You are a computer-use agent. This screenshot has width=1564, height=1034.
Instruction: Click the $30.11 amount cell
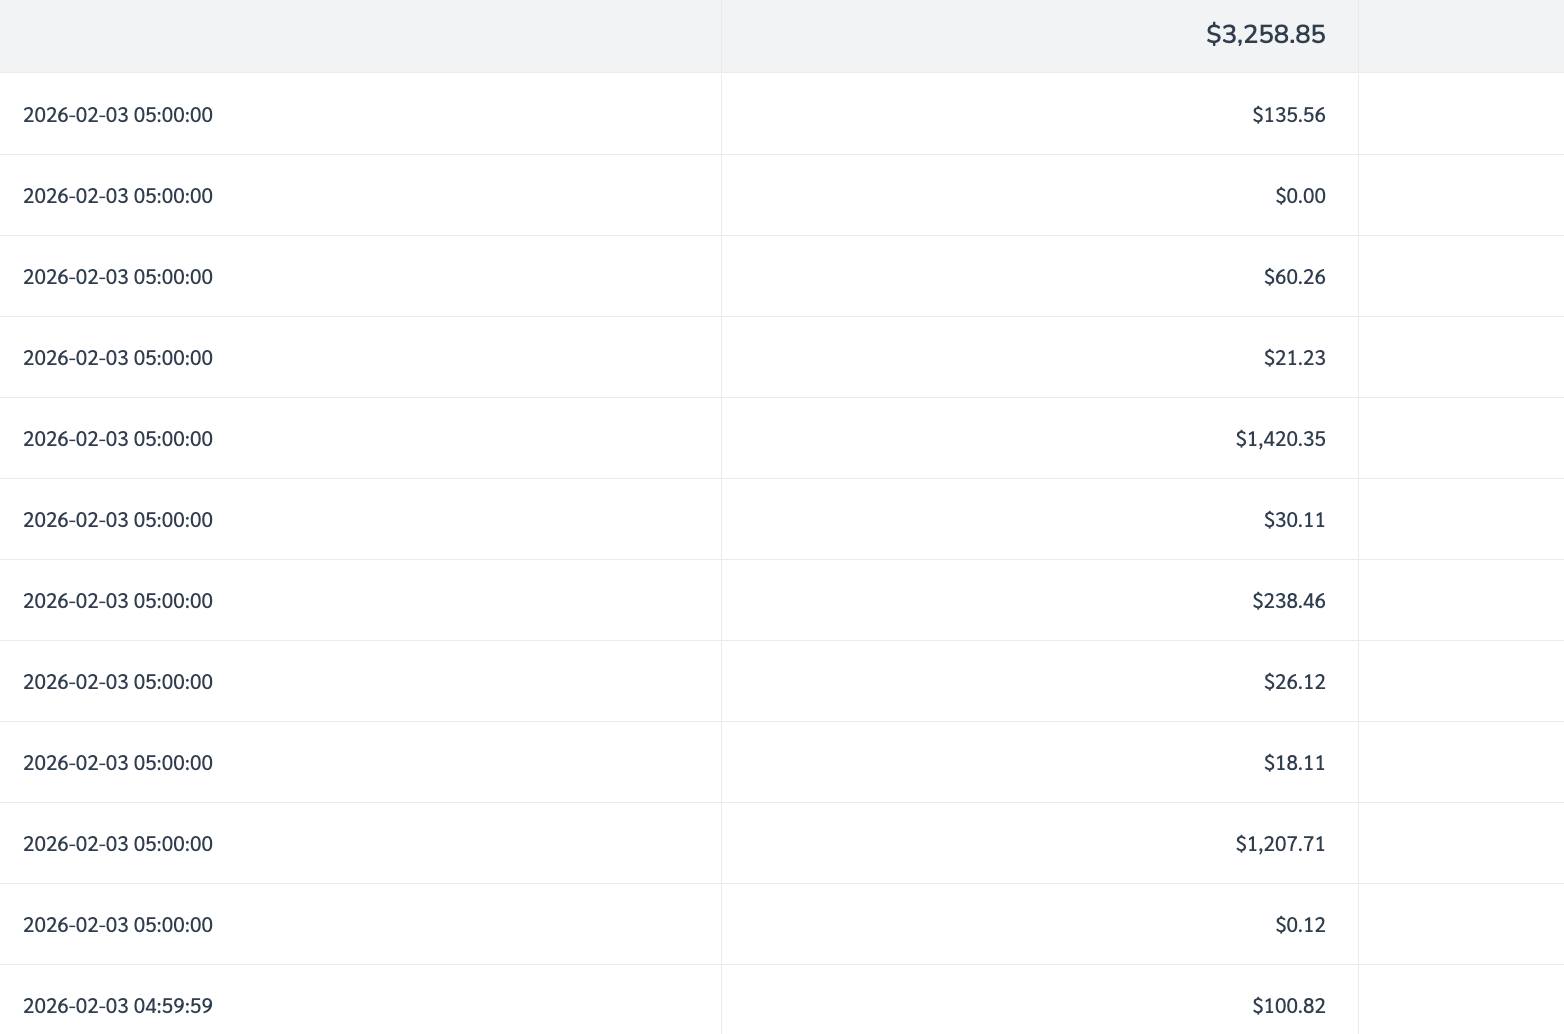(x=1294, y=520)
